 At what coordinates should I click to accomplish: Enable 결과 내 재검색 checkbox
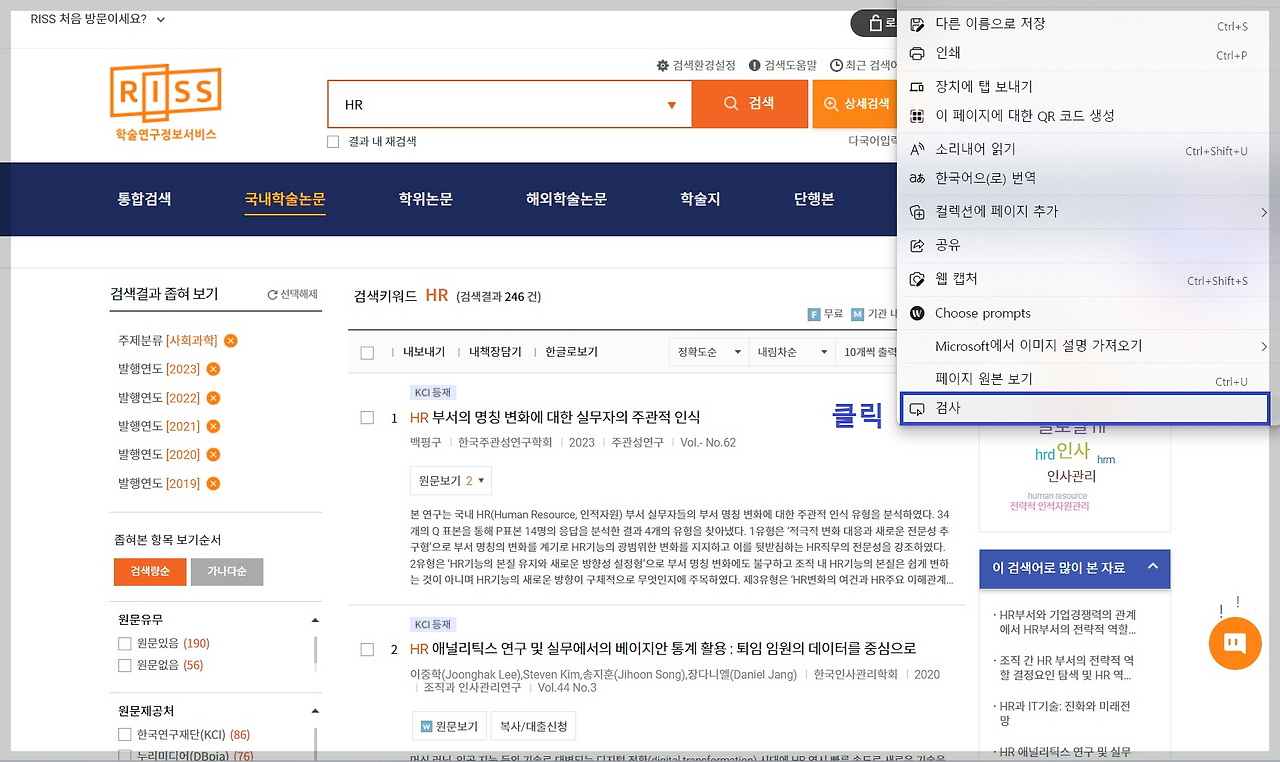click(x=334, y=142)
